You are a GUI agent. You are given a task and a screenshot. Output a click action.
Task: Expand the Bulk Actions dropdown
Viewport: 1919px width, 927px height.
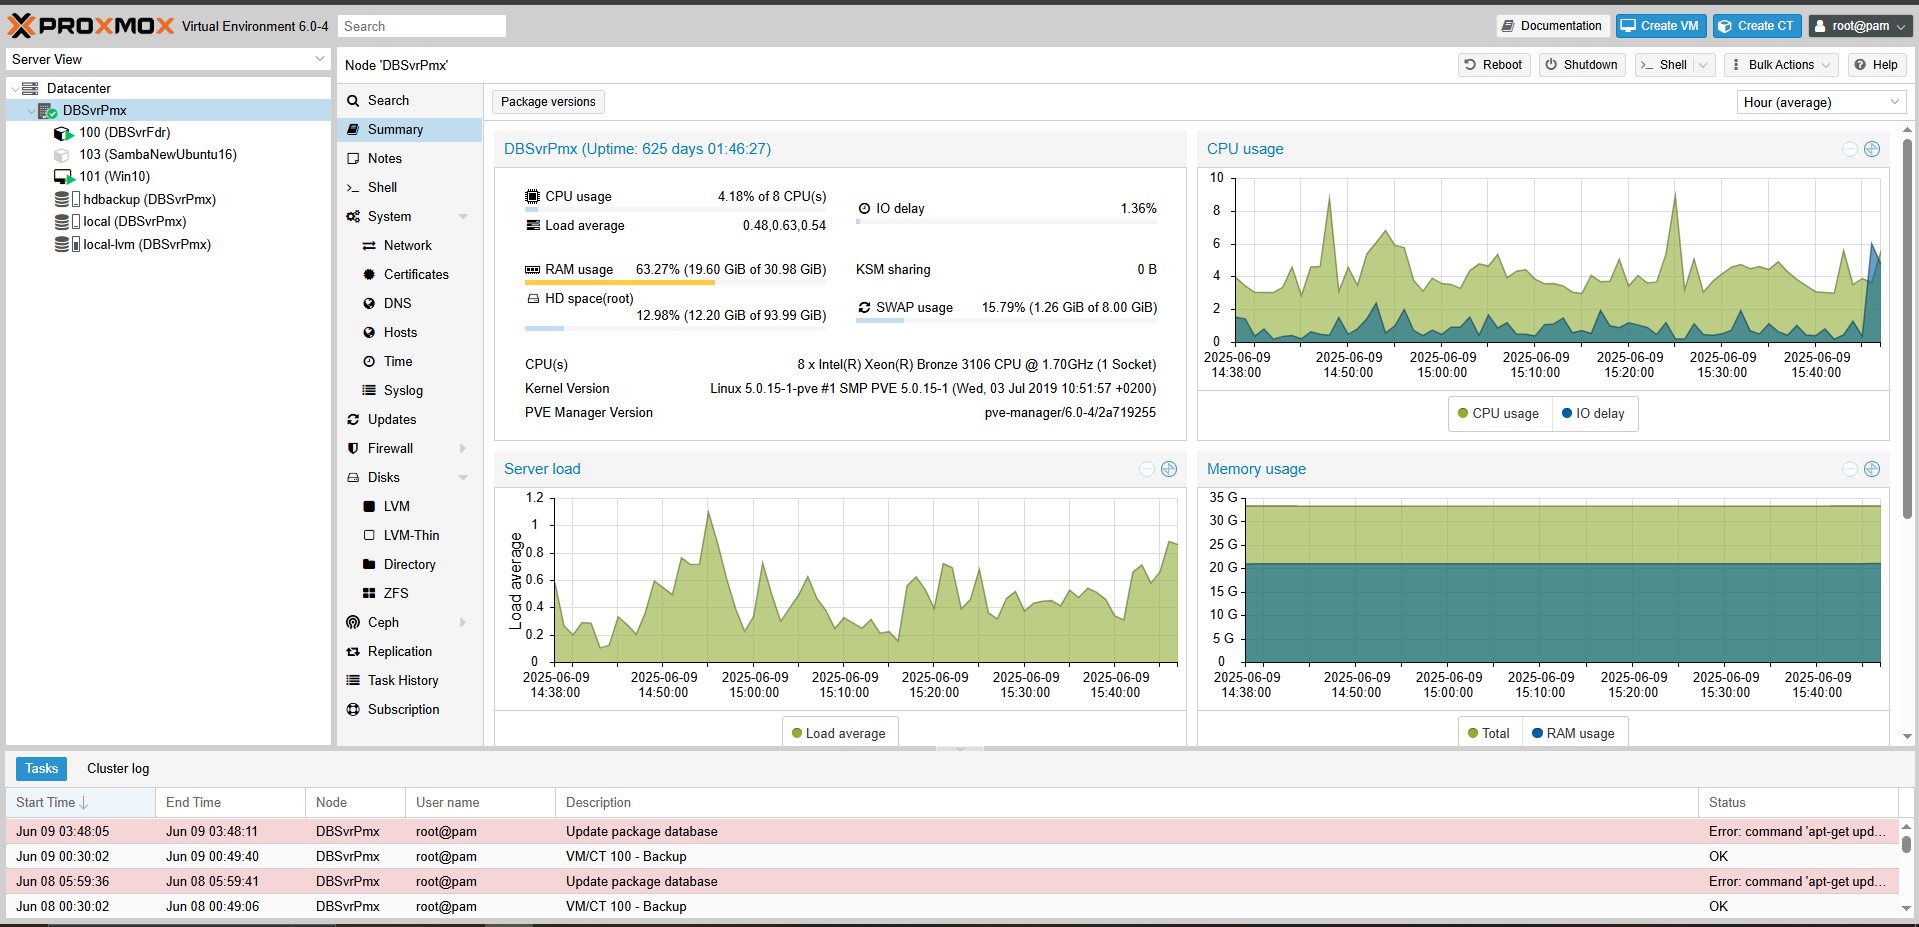(1781, 65)
